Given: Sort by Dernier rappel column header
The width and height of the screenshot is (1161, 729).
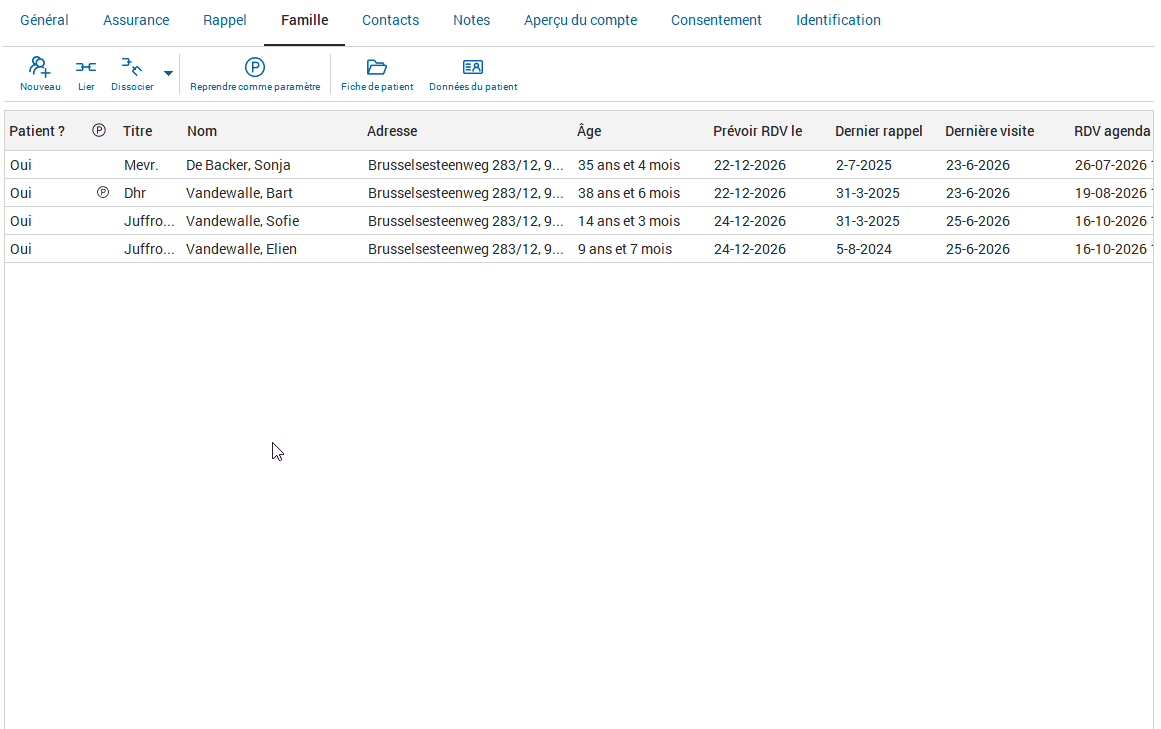Looking at the screenshot, I should pyautogui.click(x=879, y=131).
